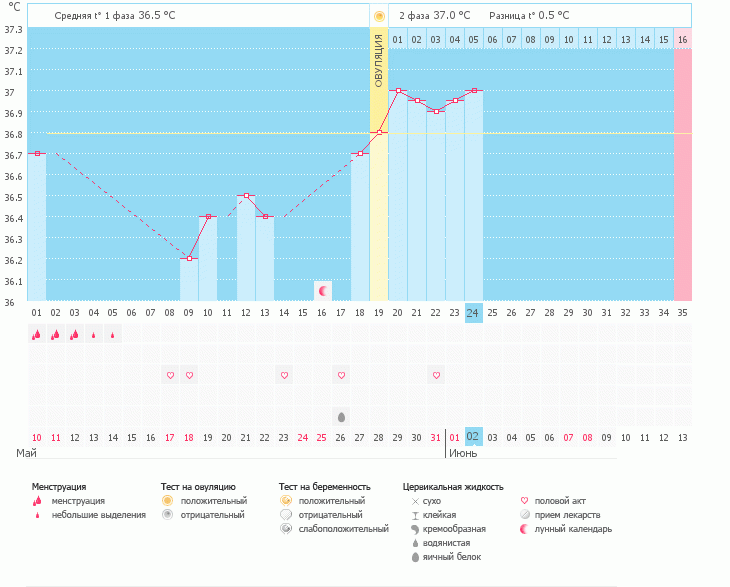Click the positive ovulation test legend icon
Image resolution: width=730 pixels, height=587 pixels.
168,500
